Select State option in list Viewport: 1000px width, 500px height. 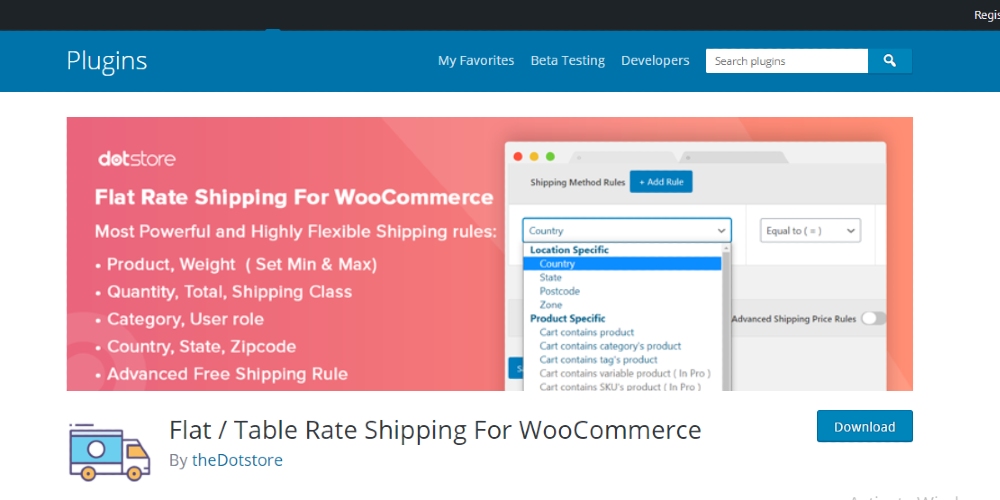point(550,277)
